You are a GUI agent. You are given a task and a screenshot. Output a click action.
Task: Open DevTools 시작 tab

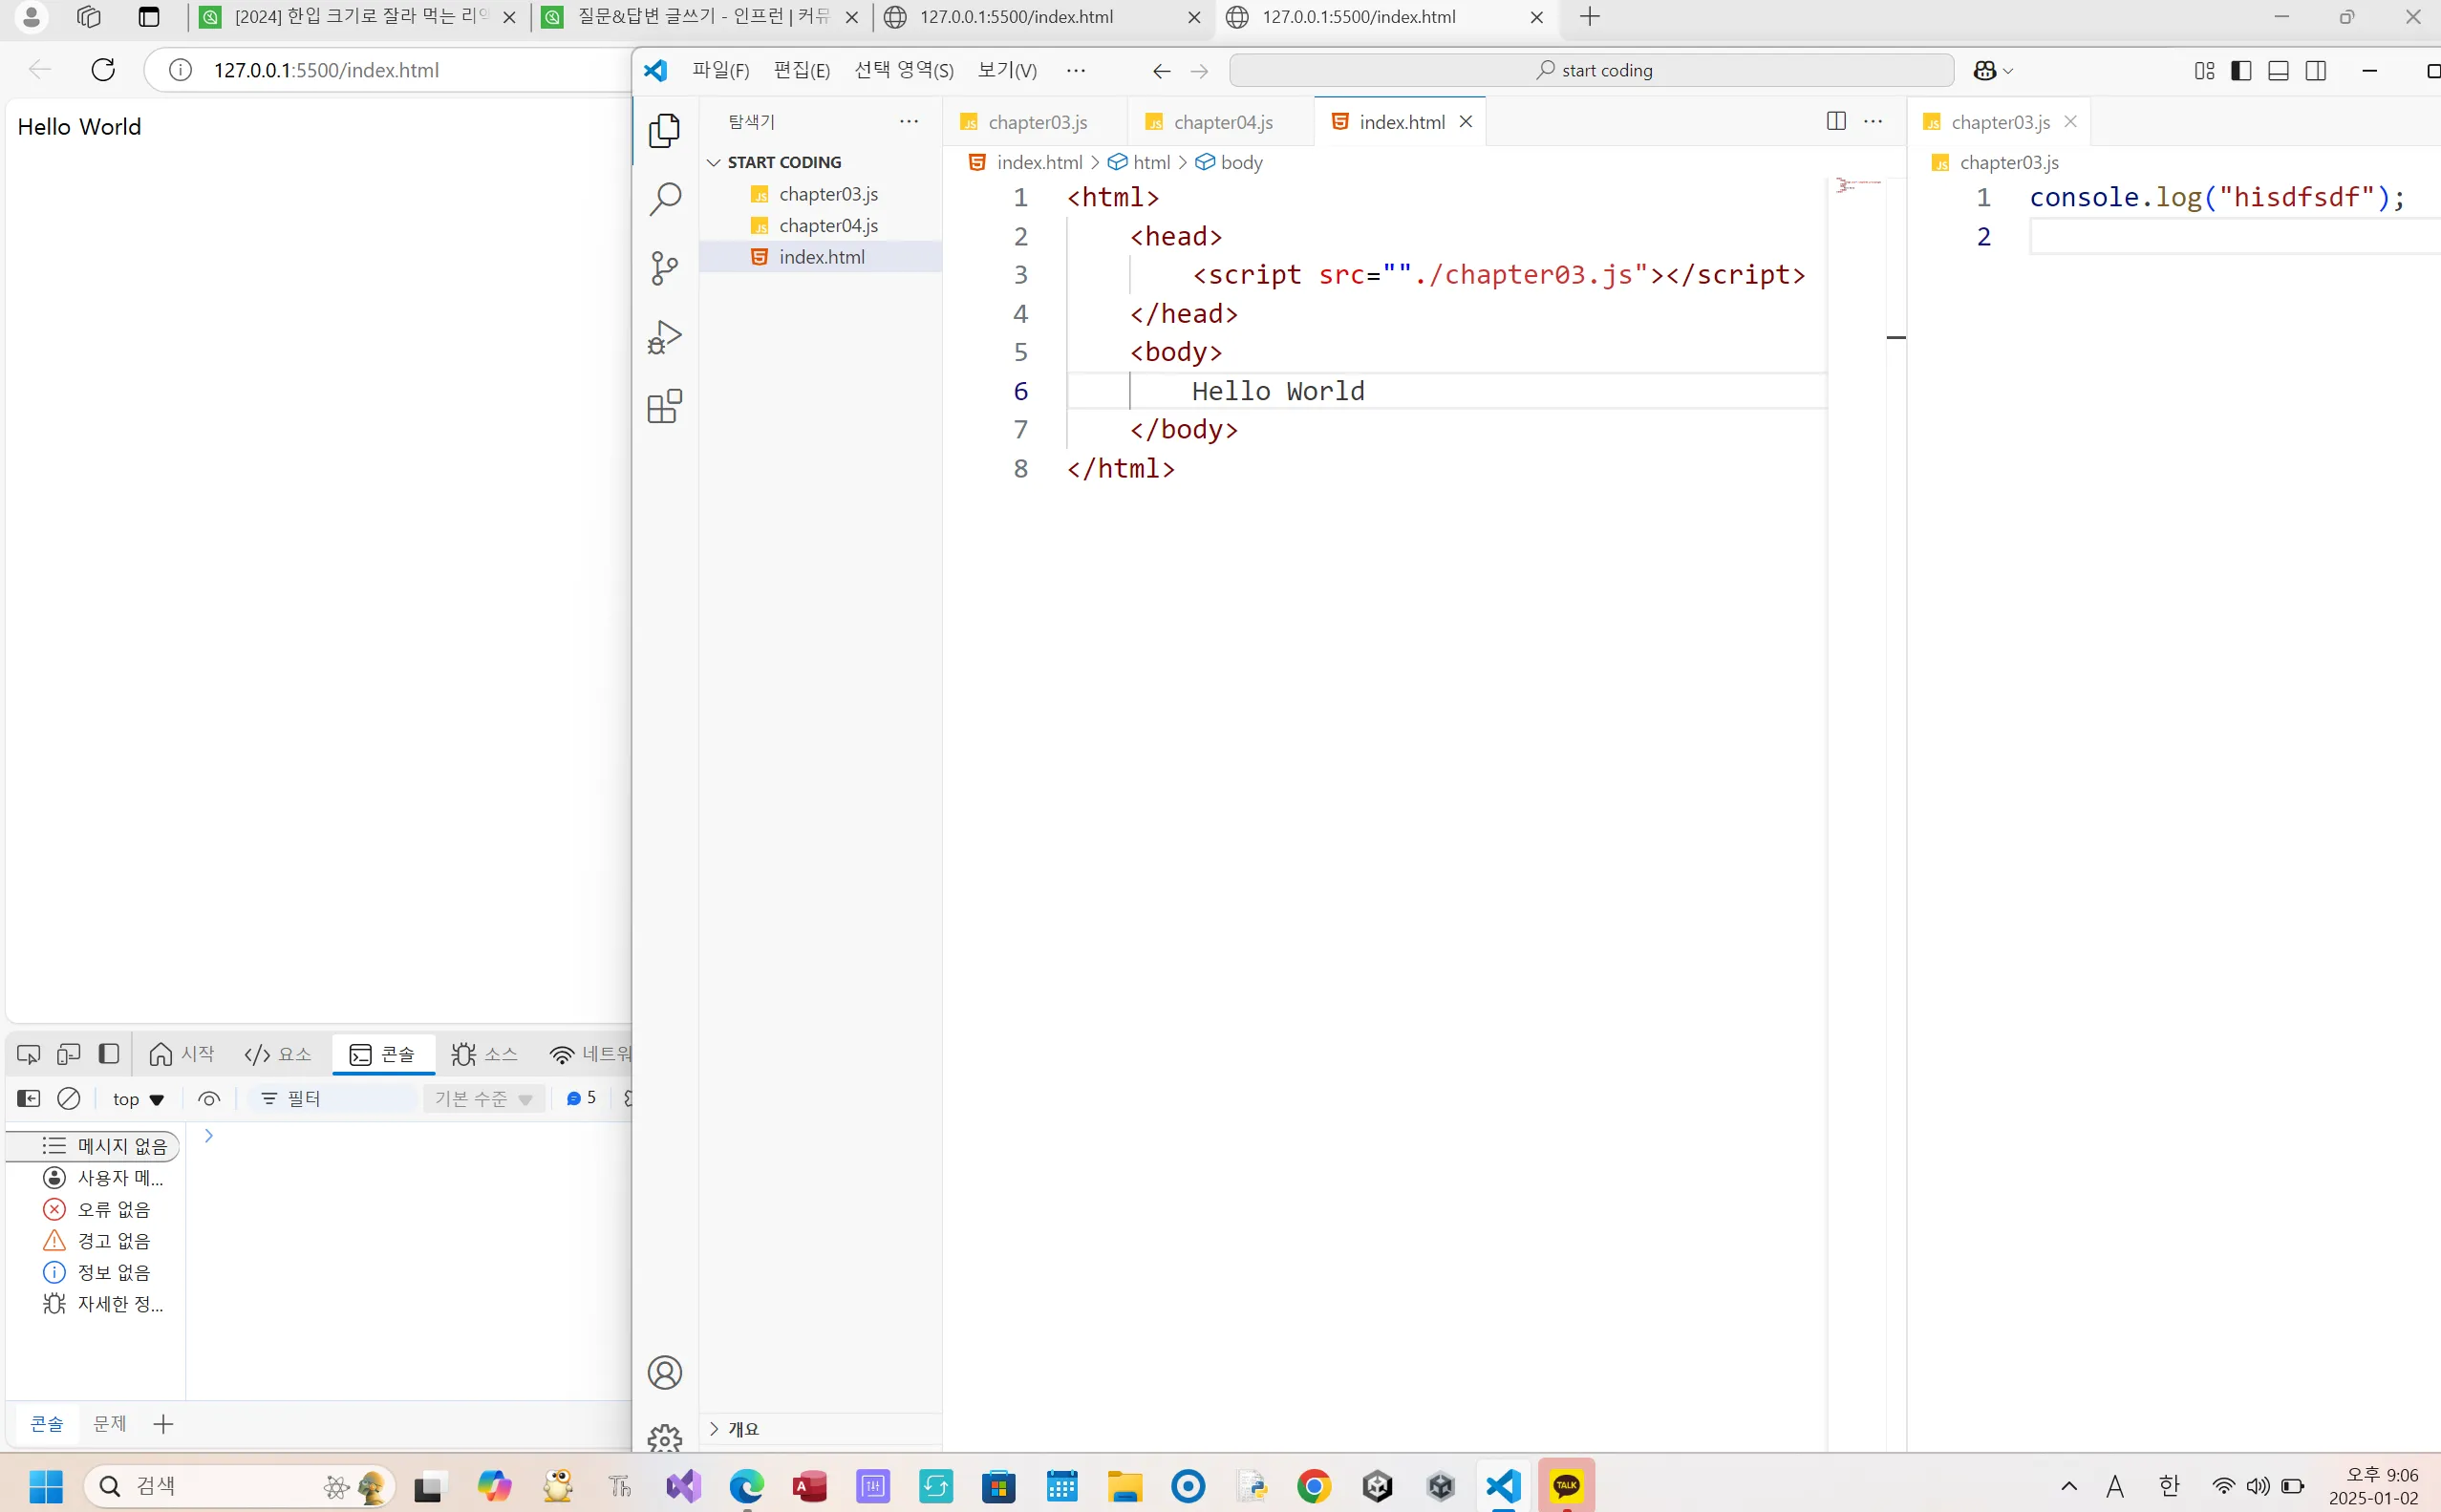(181, 1053)
